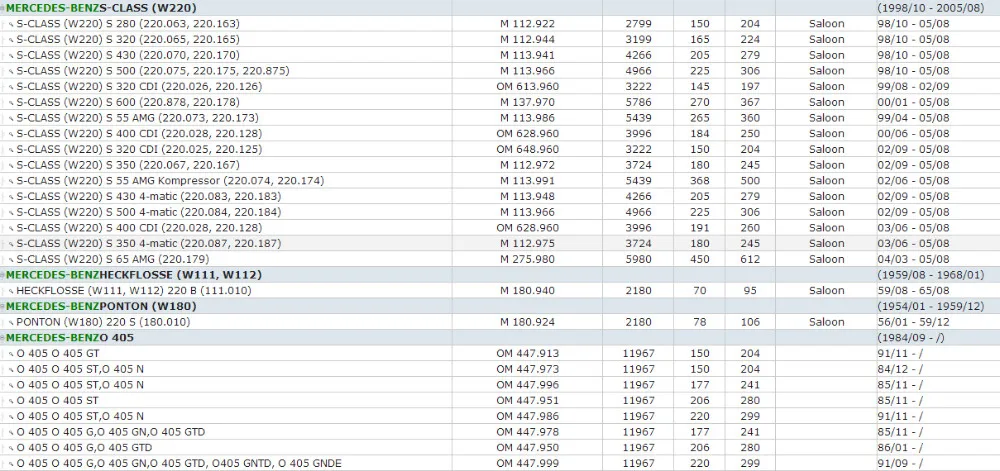Click engine code M 180.924
The image size is (1000, 471).
[527, 322]
